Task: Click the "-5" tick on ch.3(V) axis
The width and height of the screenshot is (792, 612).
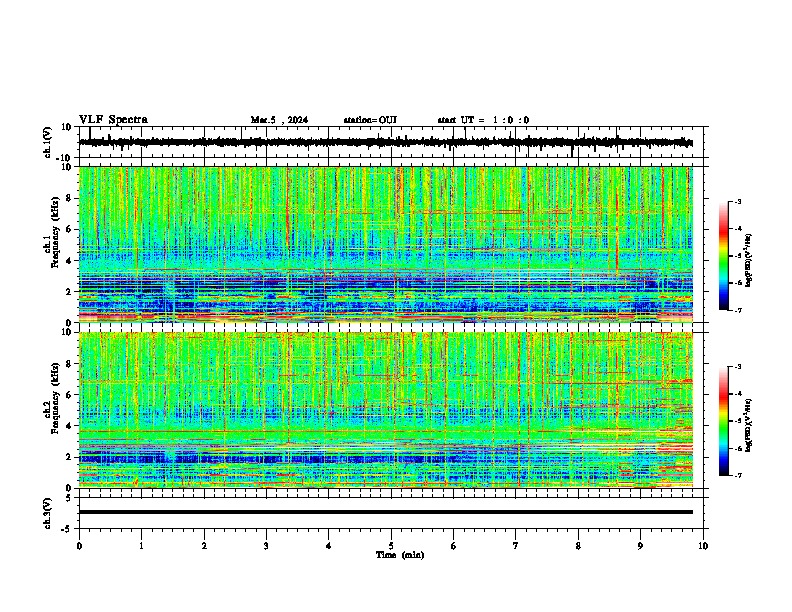Action: (x=67, y=529)
